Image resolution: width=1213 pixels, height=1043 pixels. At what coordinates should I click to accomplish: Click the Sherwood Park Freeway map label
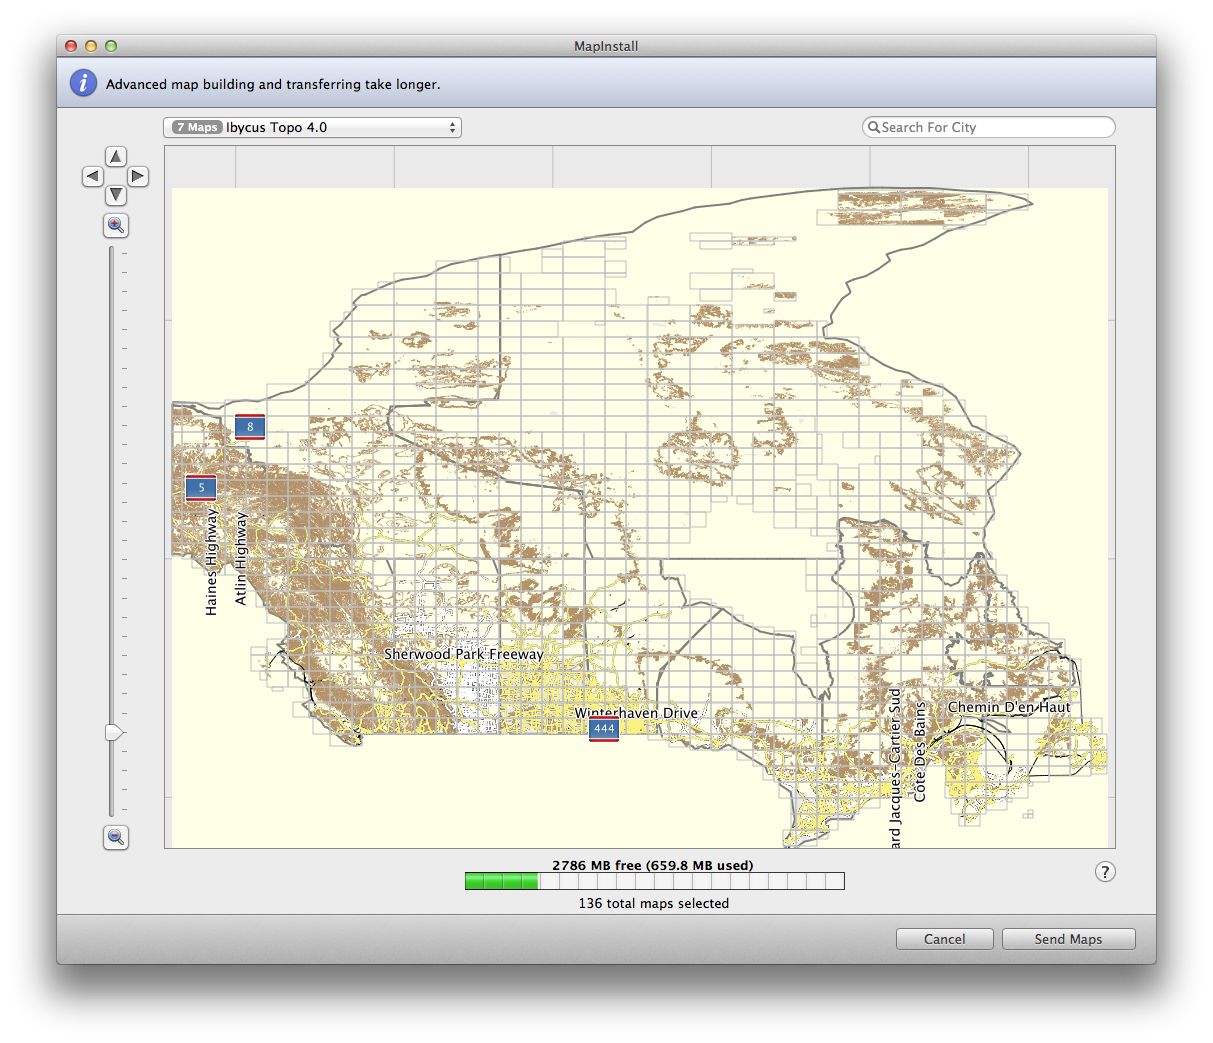[464, 654]
